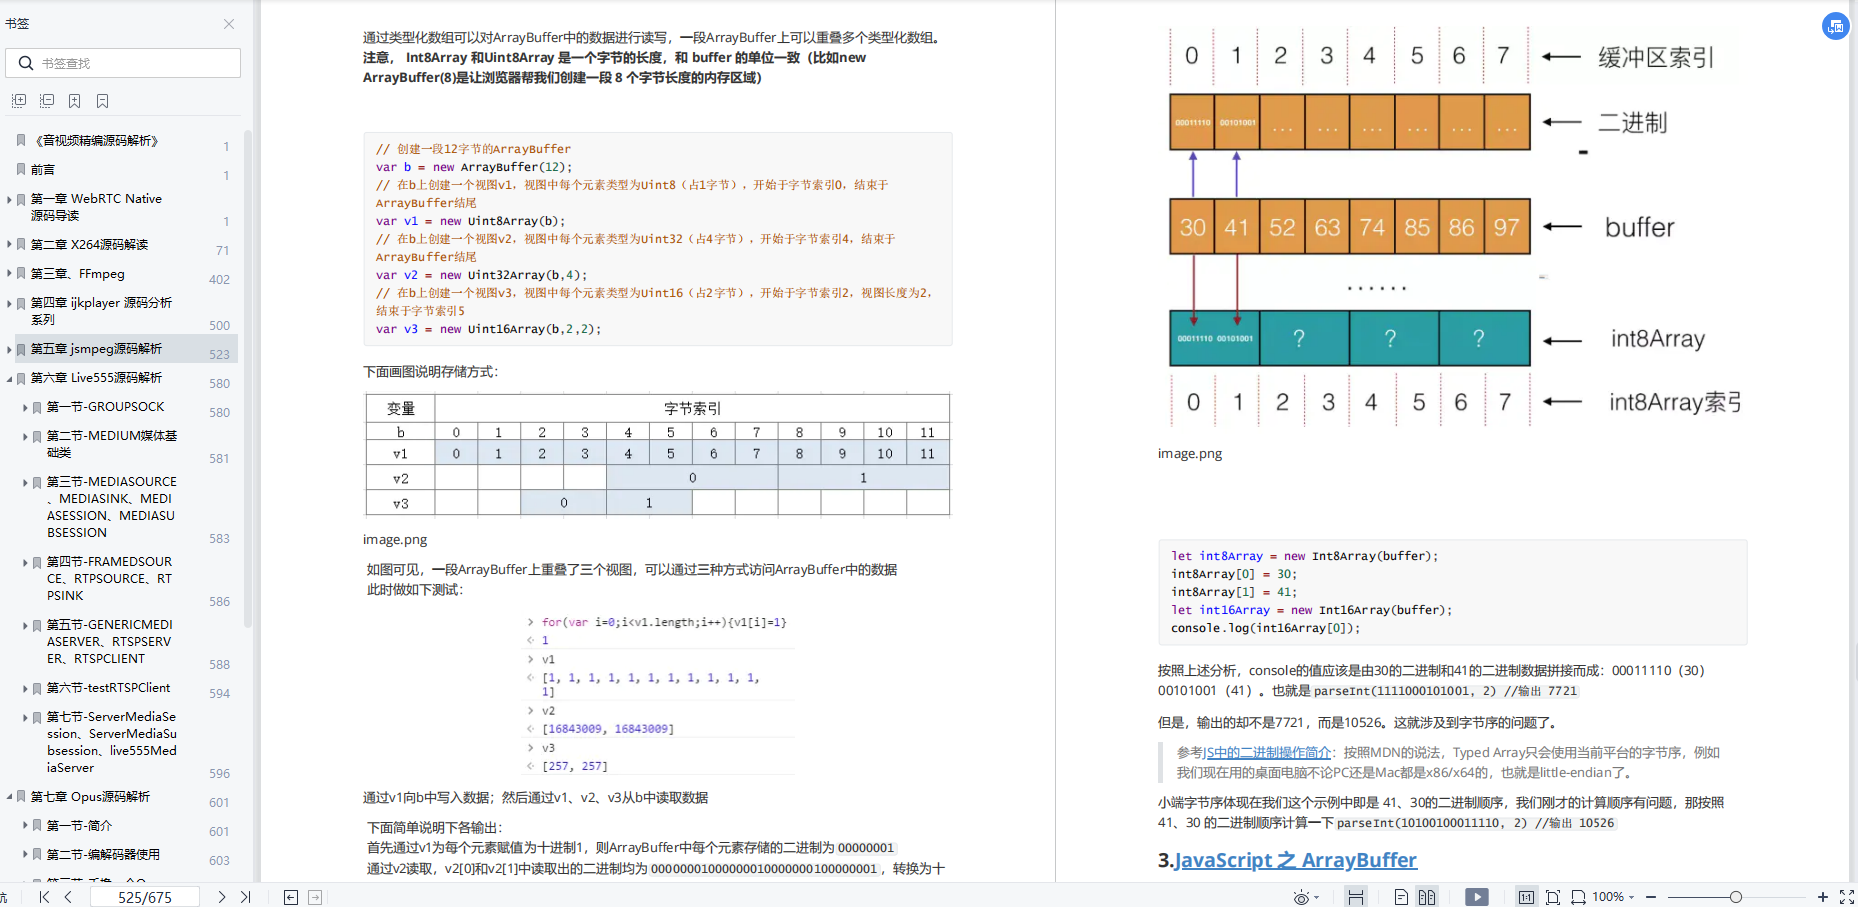Click the bookmark panel scrollbar

[x=248, y=380]
